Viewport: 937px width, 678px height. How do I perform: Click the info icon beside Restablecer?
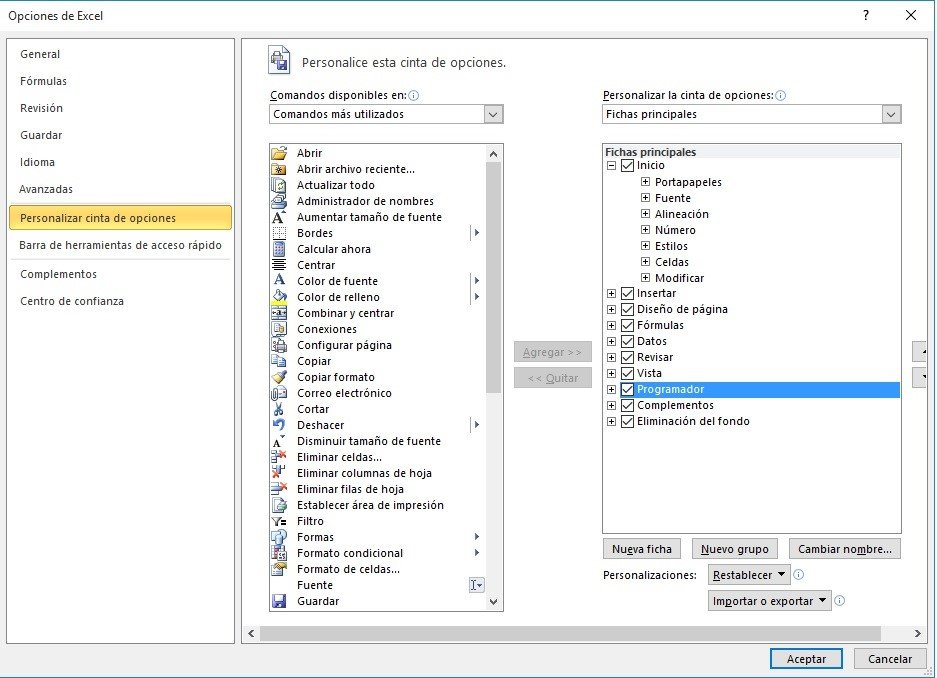click(798, 575)
